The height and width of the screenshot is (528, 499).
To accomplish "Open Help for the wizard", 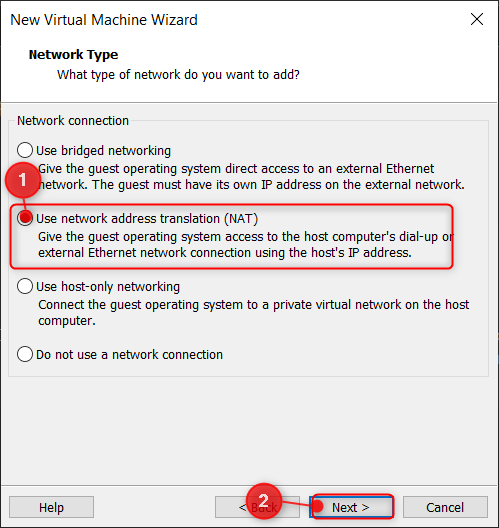I will click(51, 507).
